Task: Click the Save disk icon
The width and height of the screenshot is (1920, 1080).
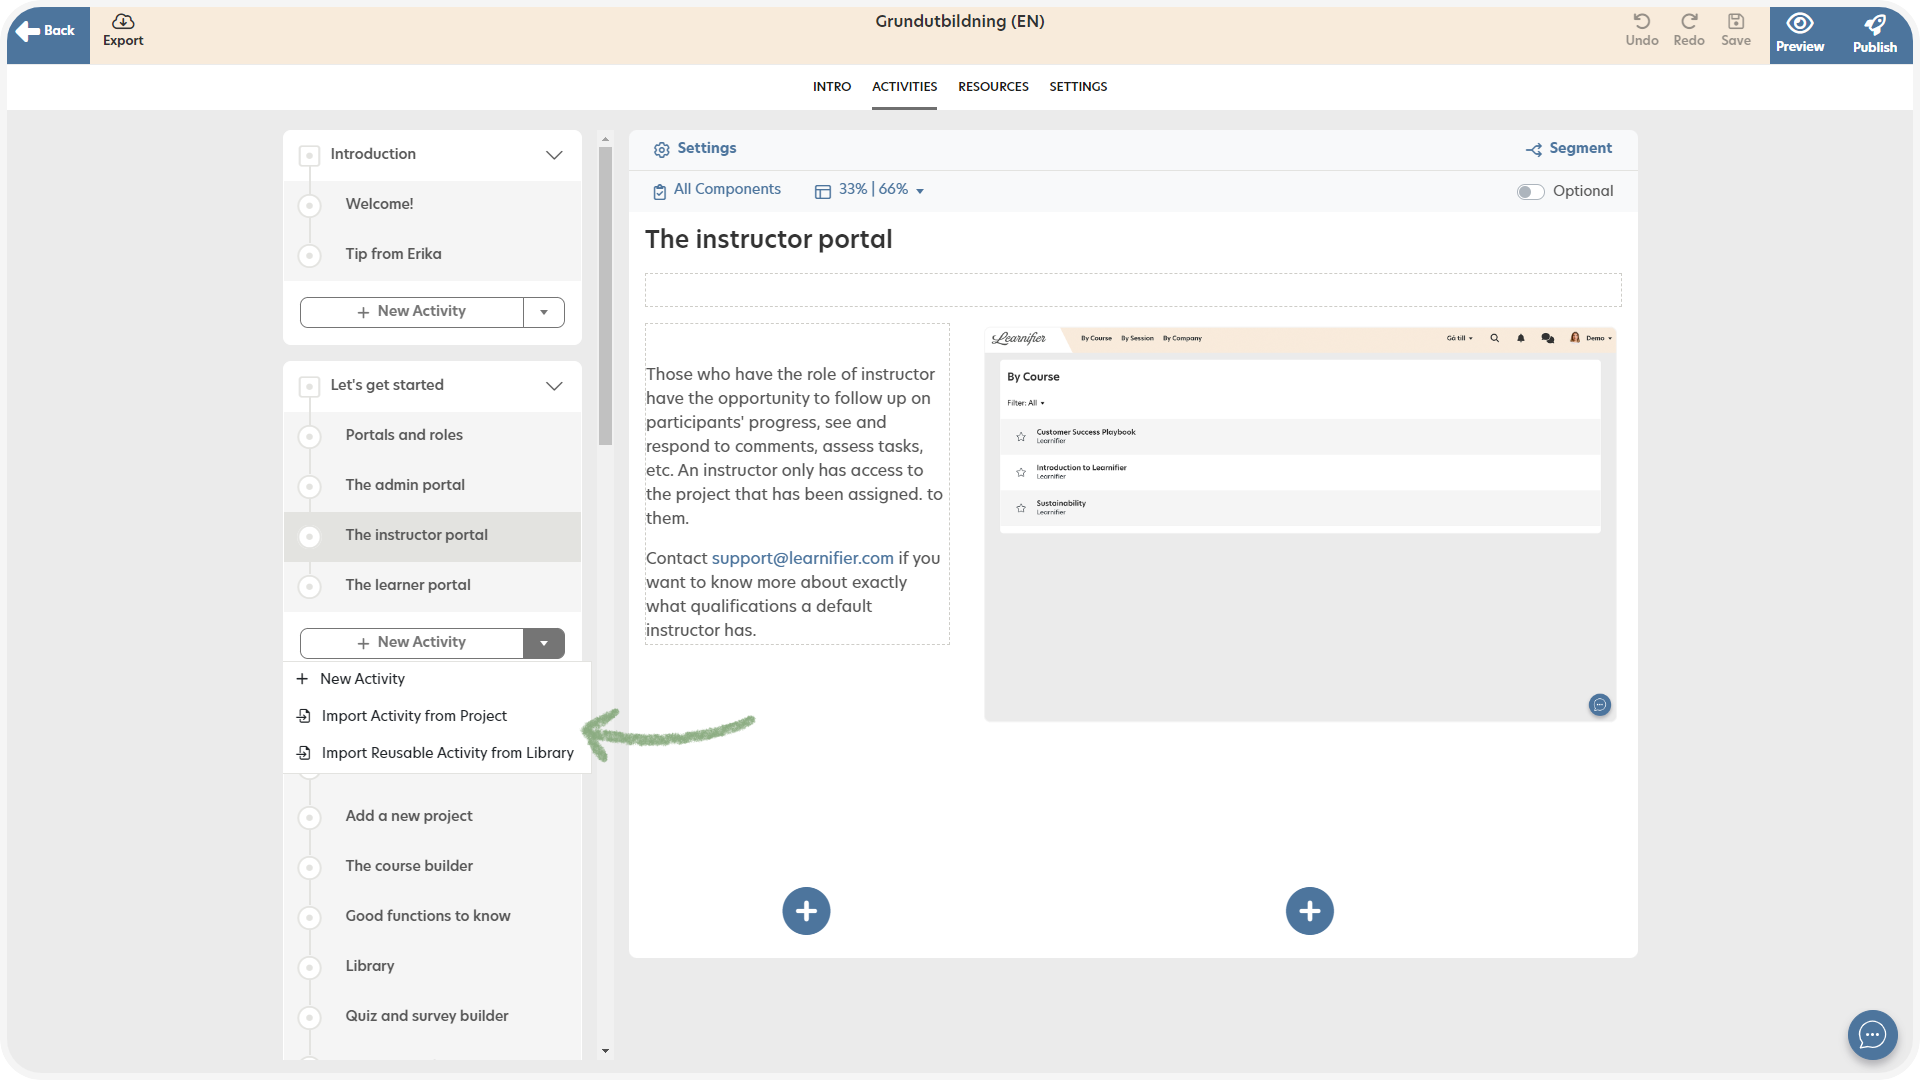Action: (x=1735, y=22)
